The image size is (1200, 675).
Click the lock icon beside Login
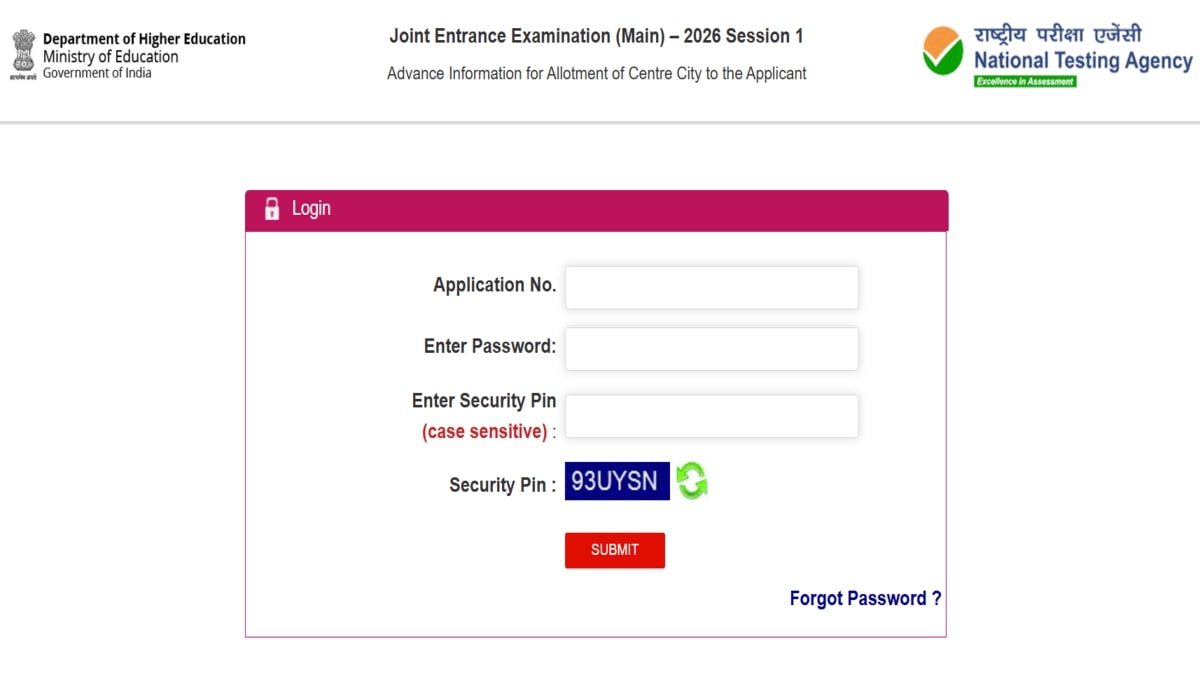pos(272,209)
